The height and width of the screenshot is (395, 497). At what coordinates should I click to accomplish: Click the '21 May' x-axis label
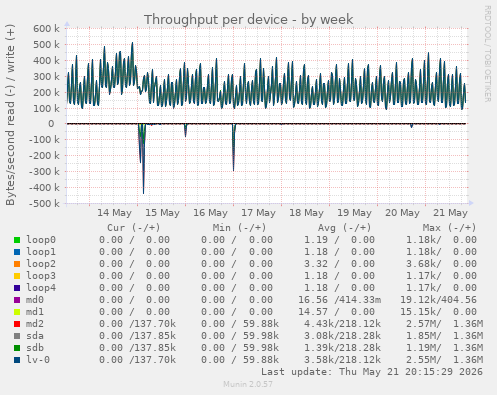450,213
